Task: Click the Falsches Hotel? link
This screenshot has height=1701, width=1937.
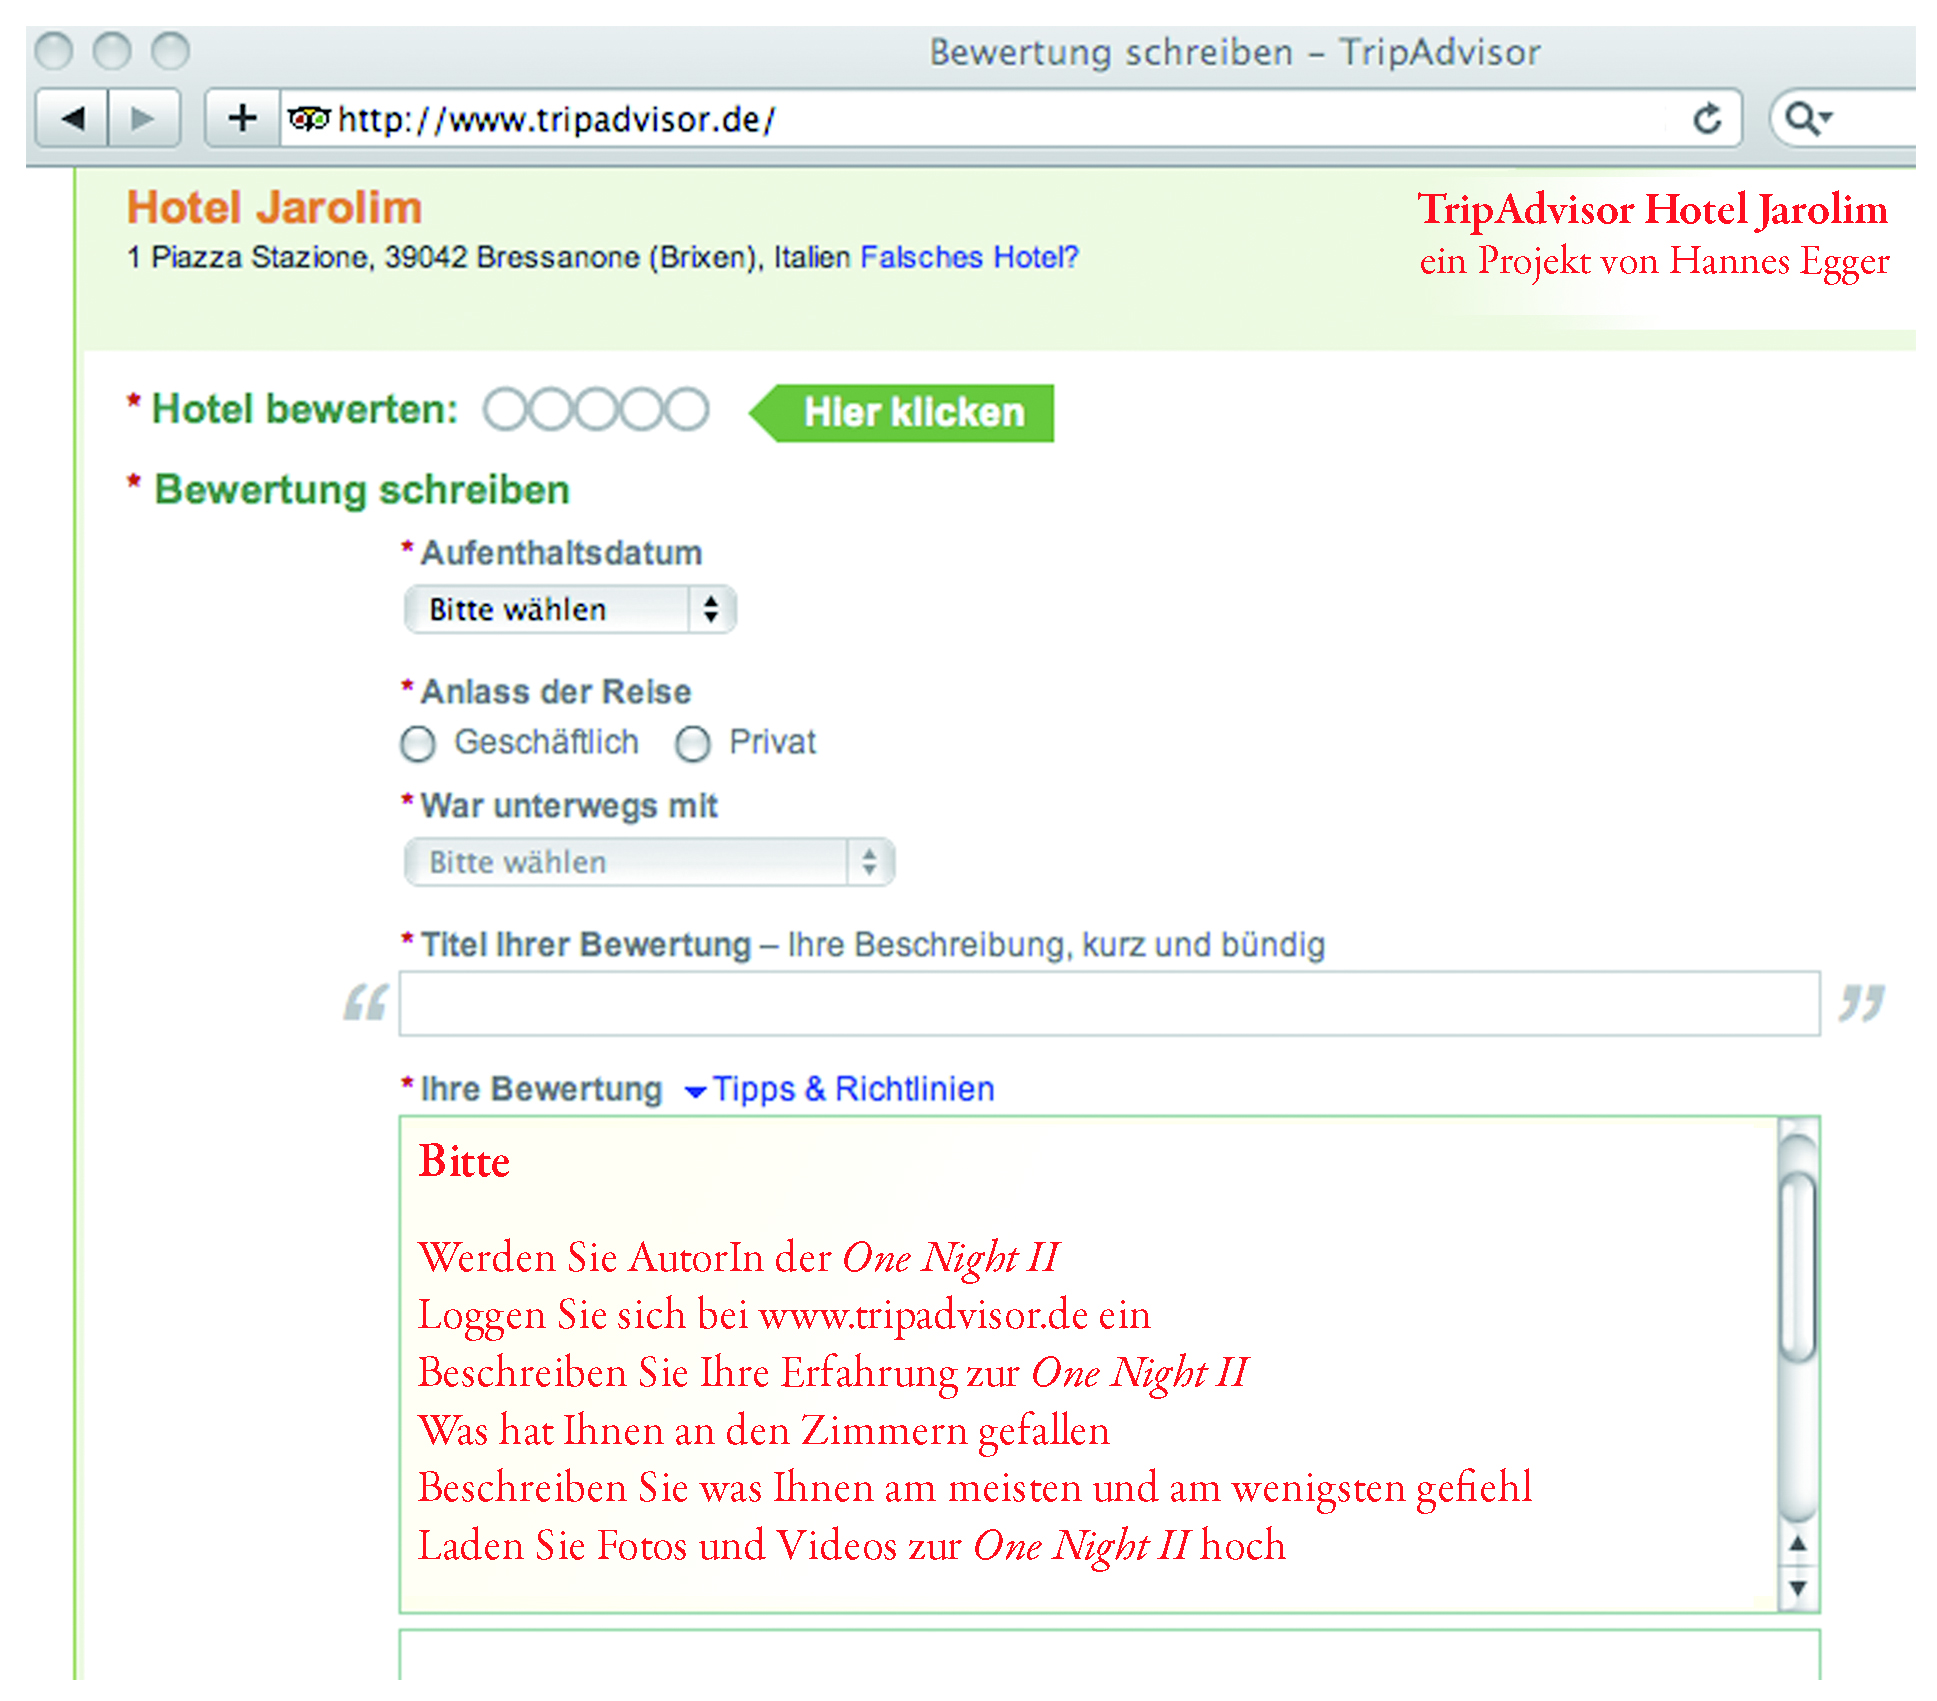Action: pos(969,258)
